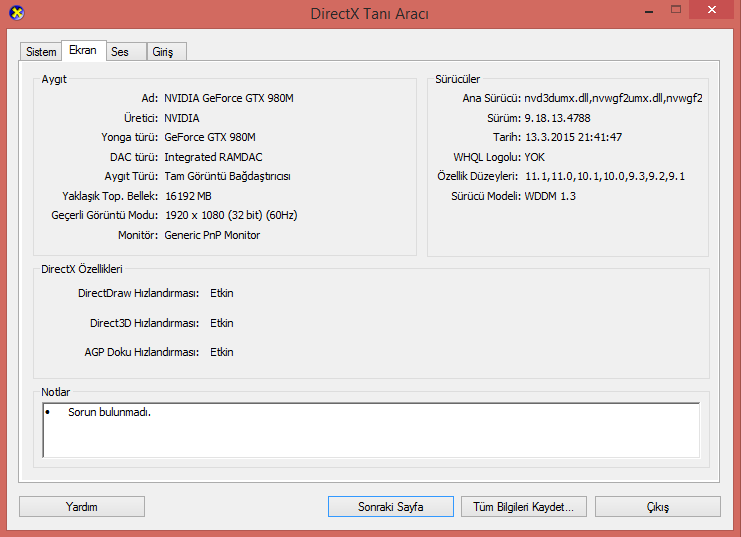The image size is (741, 537).
Task: Click the Çıkış button
Action: (x=658, y=507)
